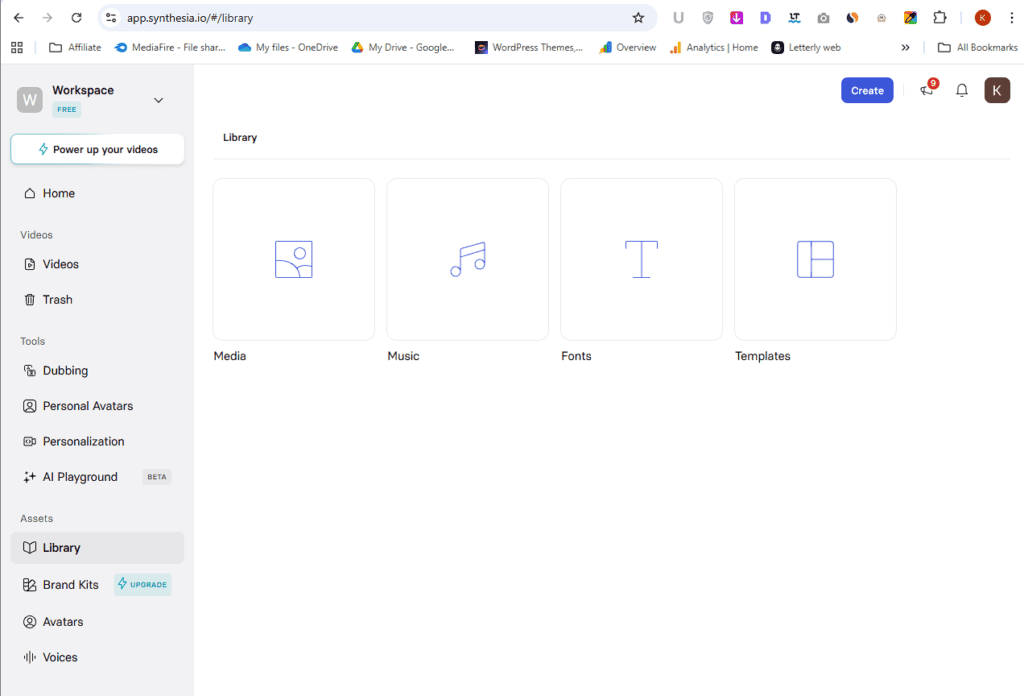Click the Templates label text
This screenshot has width=1024, height=696.
point(762,356)
